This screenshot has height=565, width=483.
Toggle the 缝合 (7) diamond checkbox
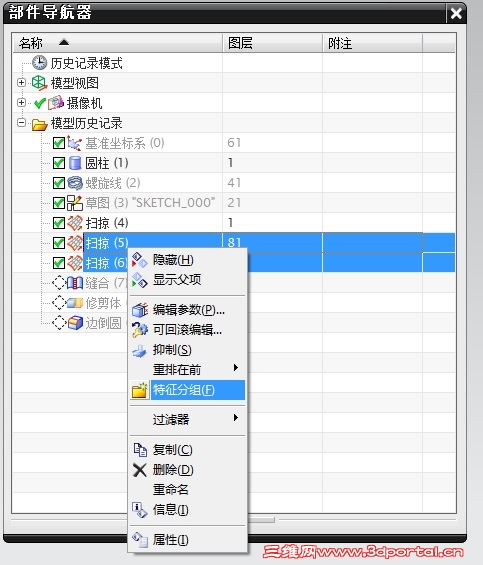[59, 283]
